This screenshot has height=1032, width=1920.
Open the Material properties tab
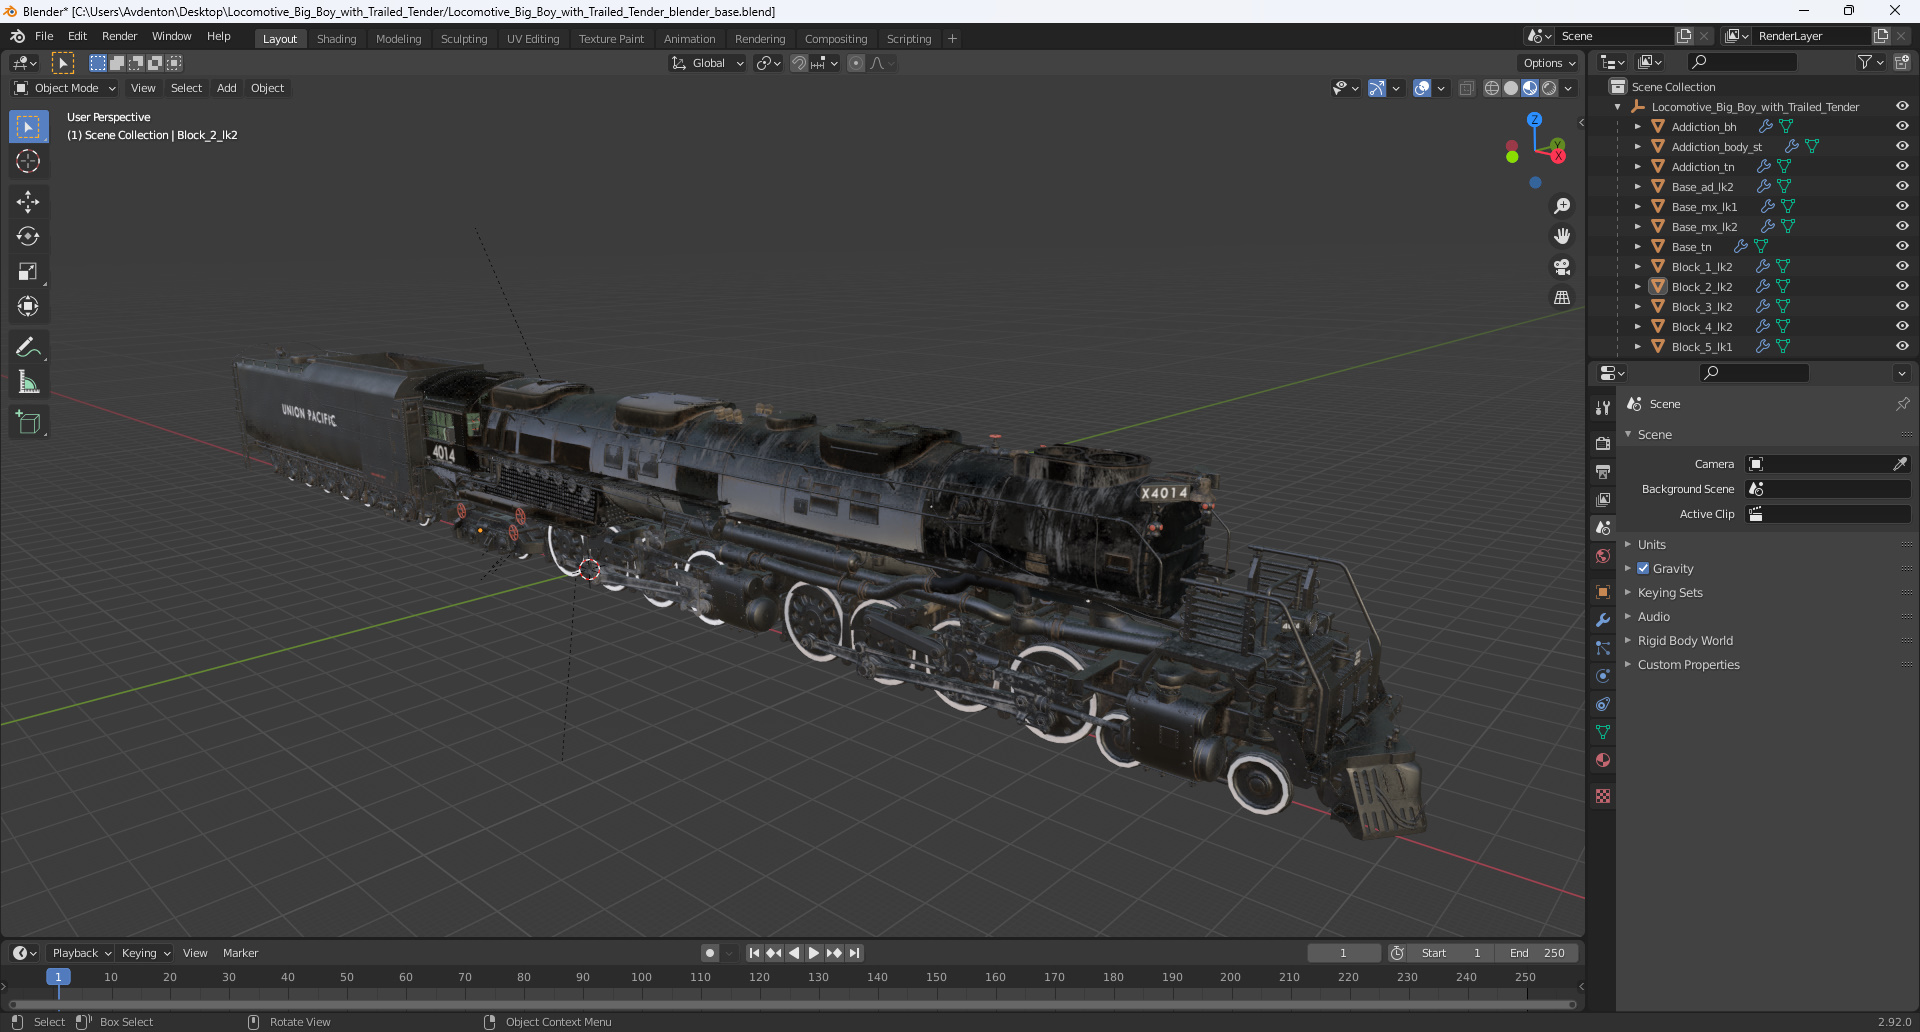1603,760
